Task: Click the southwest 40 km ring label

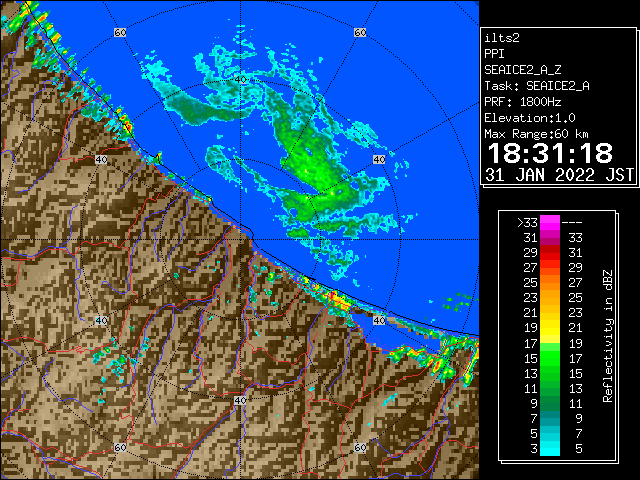Action: (101, 320)
